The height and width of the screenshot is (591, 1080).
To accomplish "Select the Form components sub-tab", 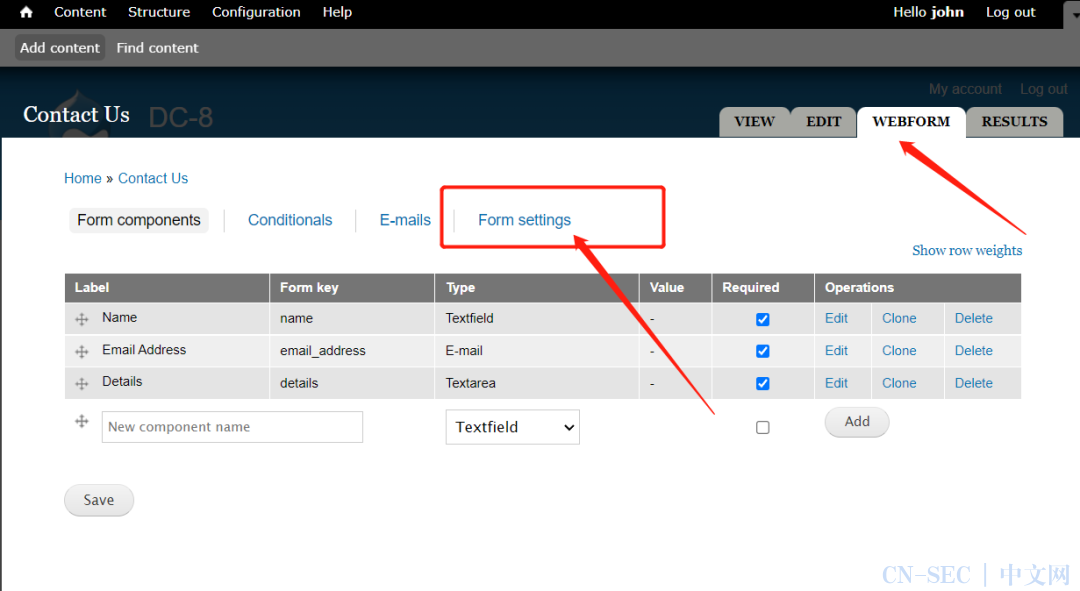I will tap(139, 220).
